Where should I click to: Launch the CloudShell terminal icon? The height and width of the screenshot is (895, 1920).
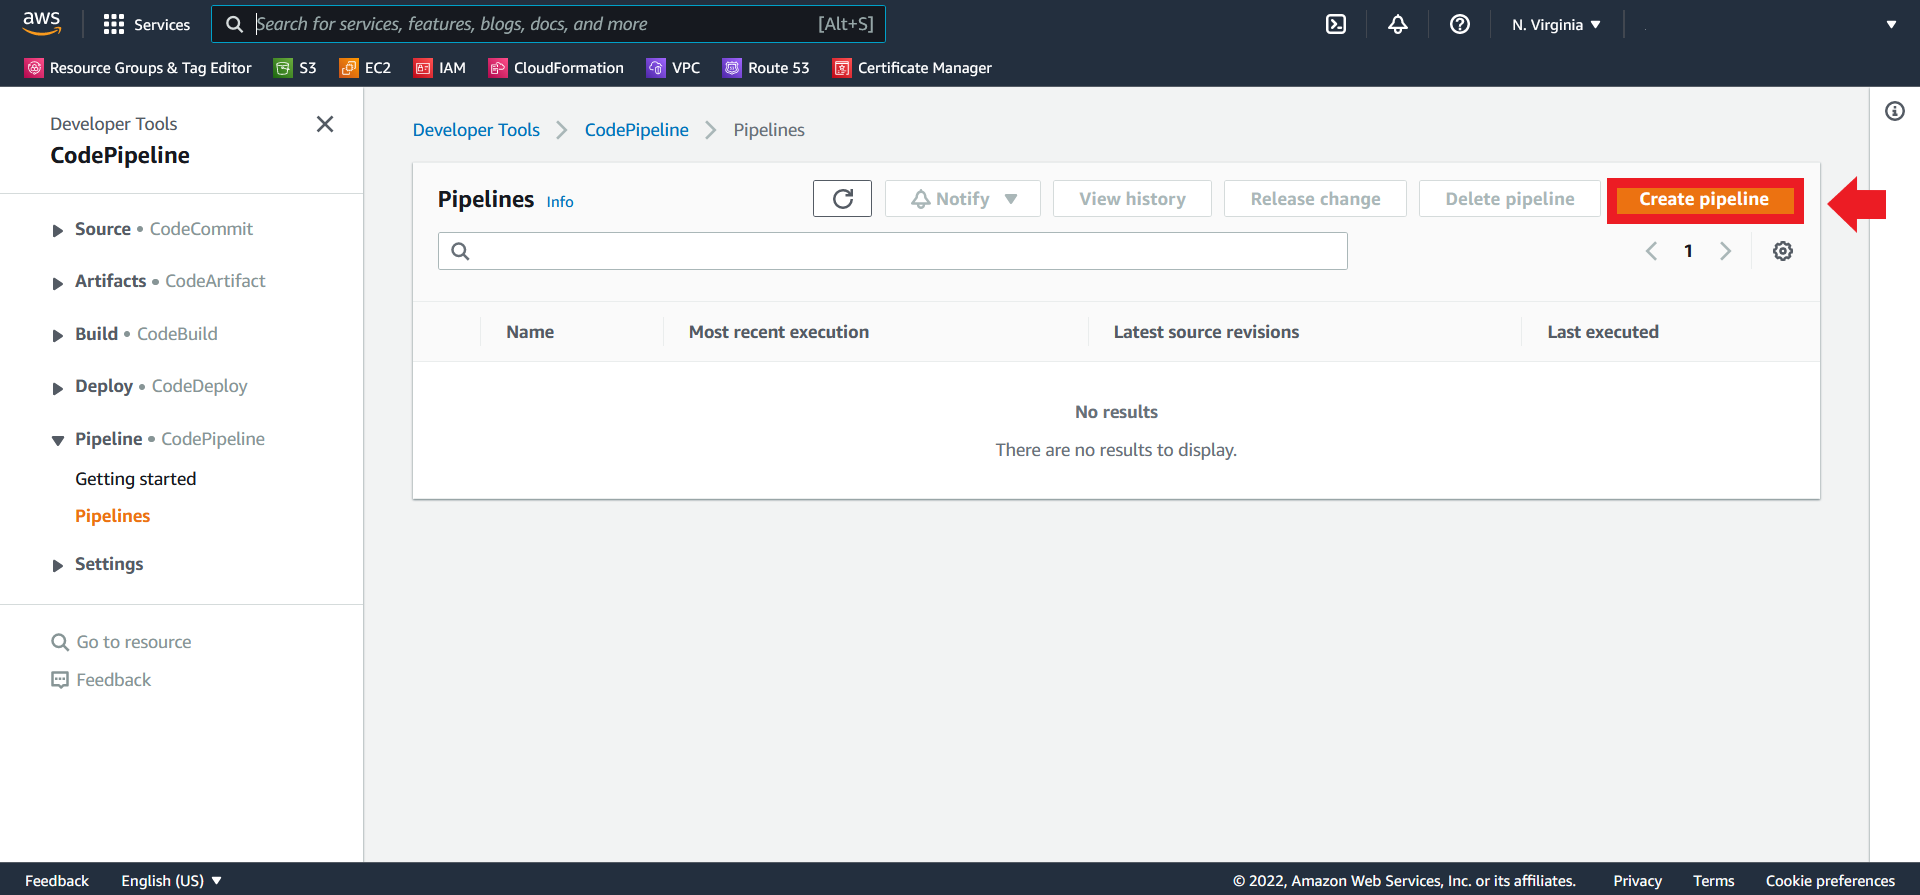click(1336, 24)
